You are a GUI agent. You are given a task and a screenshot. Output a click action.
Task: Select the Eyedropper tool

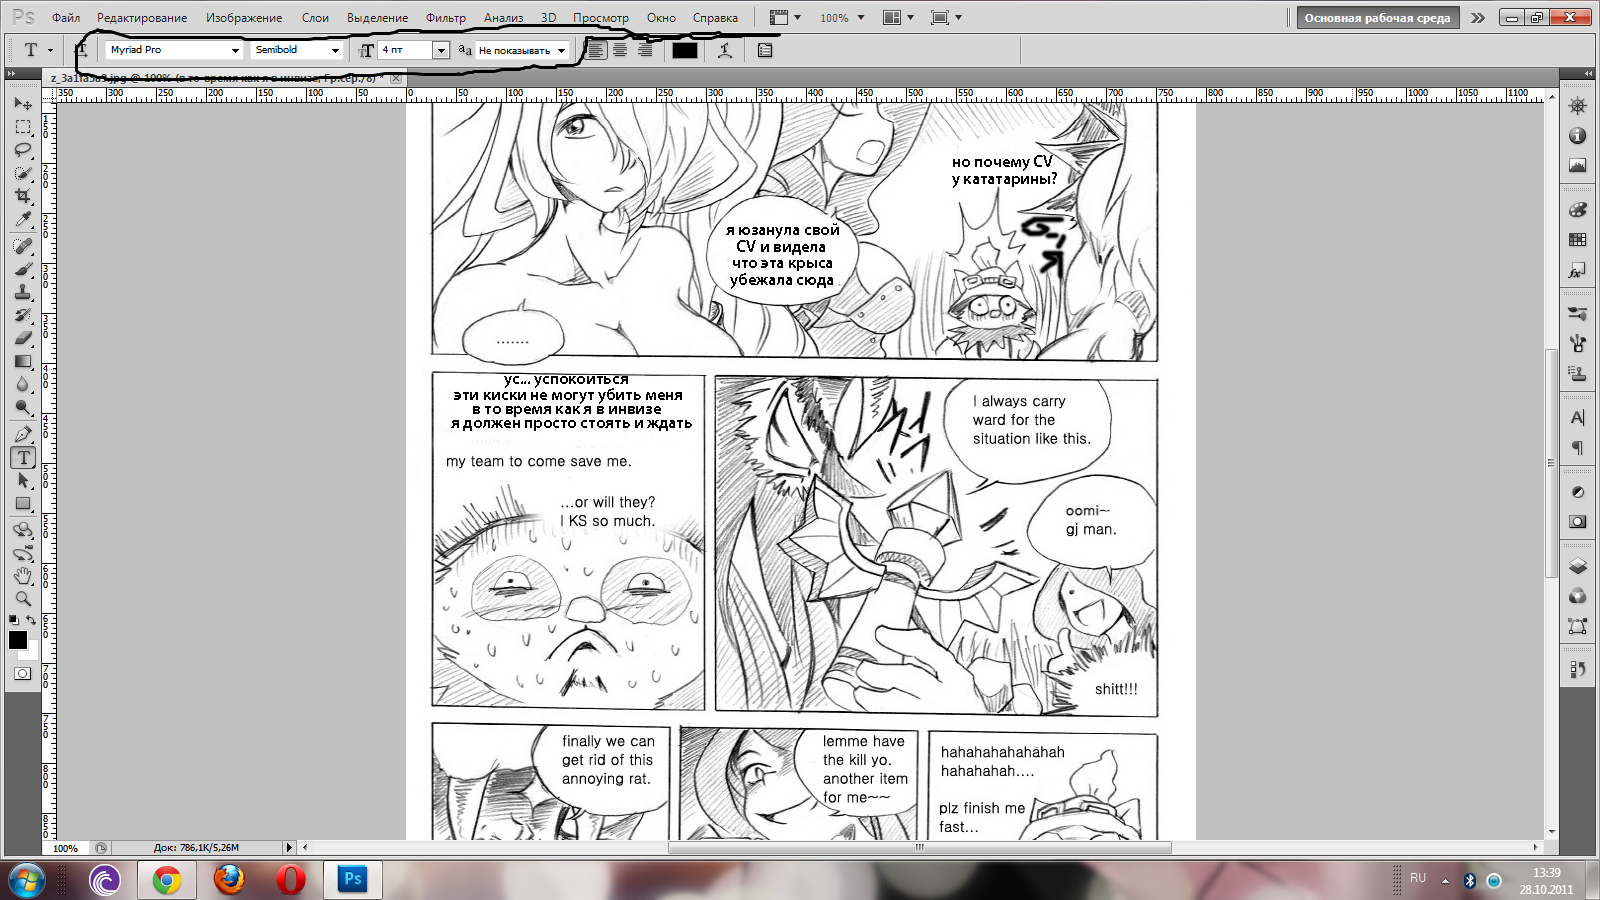point(23,219)
